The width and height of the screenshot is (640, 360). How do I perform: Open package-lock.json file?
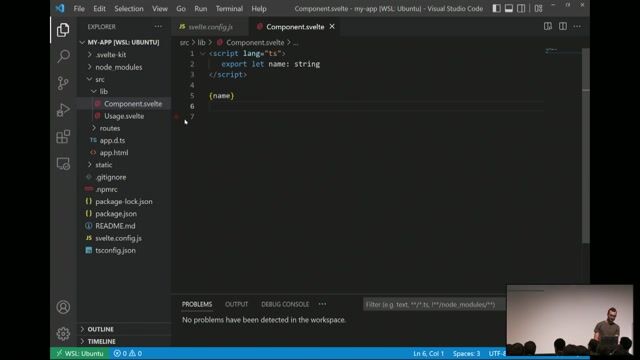124,202
